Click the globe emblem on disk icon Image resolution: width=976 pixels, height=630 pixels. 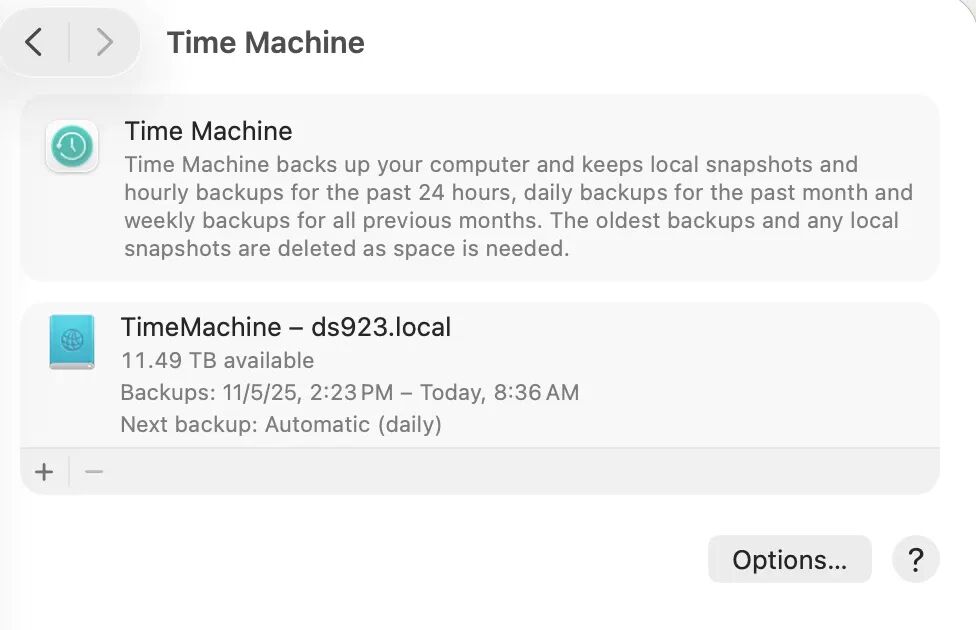point(72,340)
